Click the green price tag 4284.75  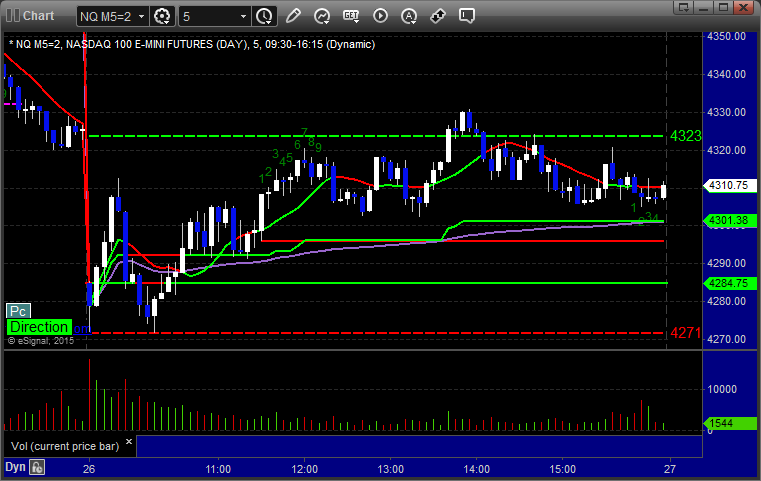click(729, 283)
